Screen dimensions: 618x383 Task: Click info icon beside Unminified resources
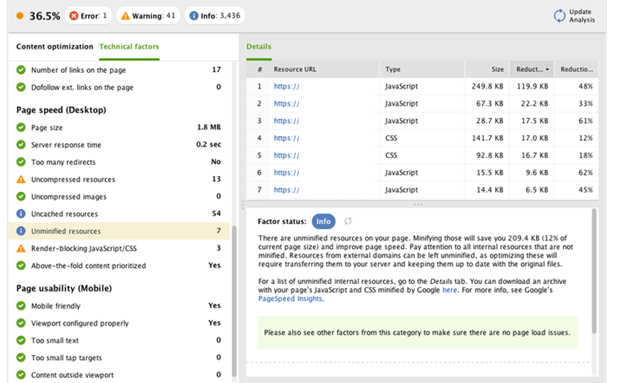click(x=21, y=231)
